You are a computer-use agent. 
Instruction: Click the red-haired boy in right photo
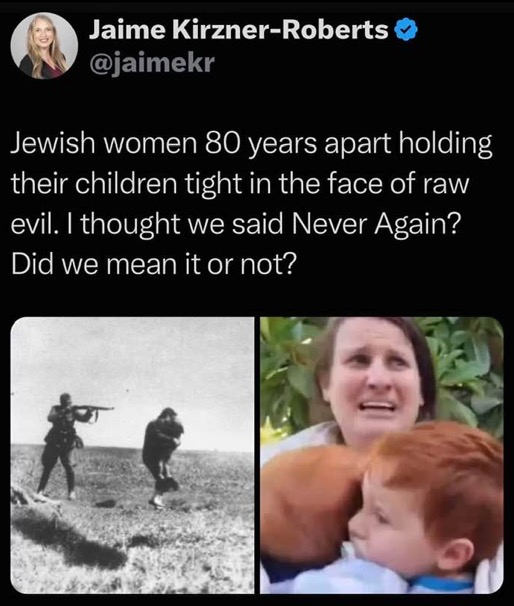tap(427, 510)
